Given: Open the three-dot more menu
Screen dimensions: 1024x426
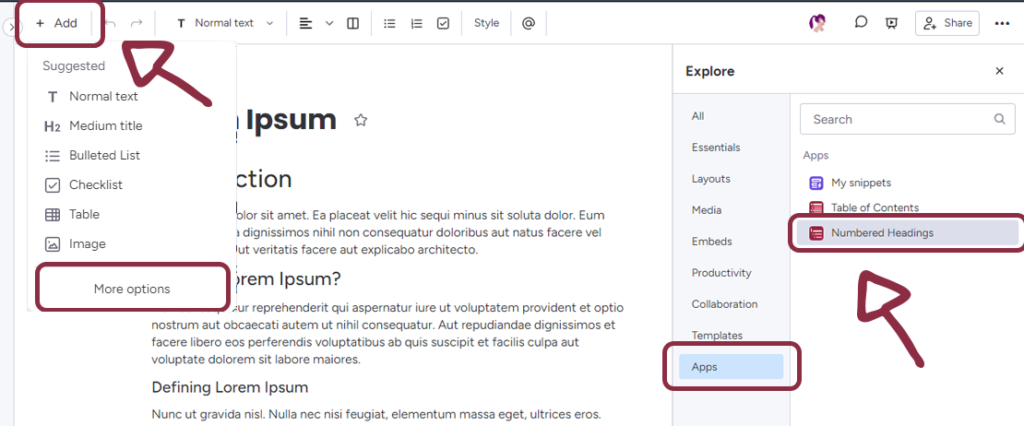Looking at the screenshot, I should (x=1002, y=23).
